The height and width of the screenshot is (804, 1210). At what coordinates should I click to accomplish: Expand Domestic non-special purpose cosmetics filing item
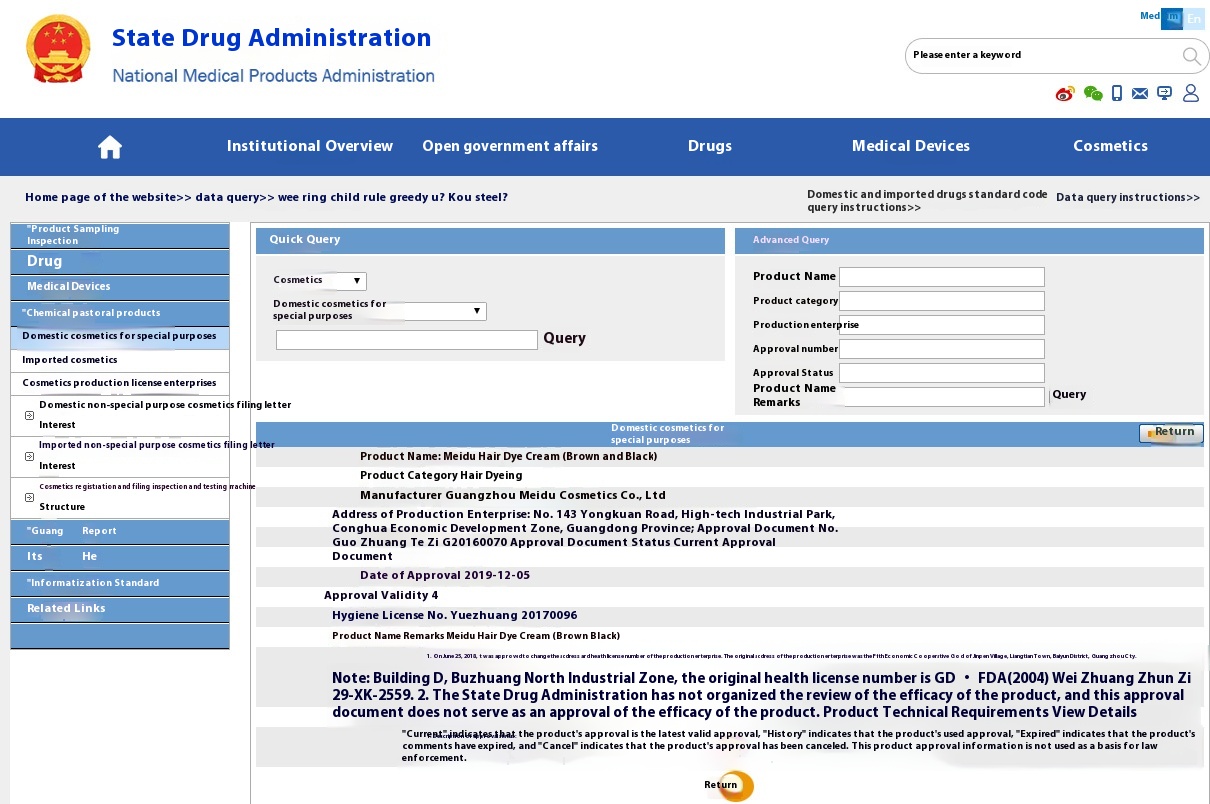tap(30, 415)
